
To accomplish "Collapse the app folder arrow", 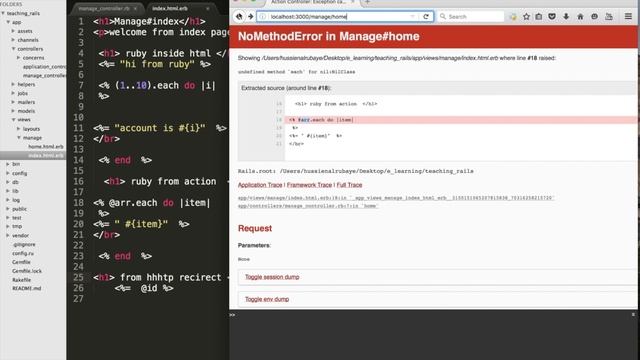I will tap(8, 22).
